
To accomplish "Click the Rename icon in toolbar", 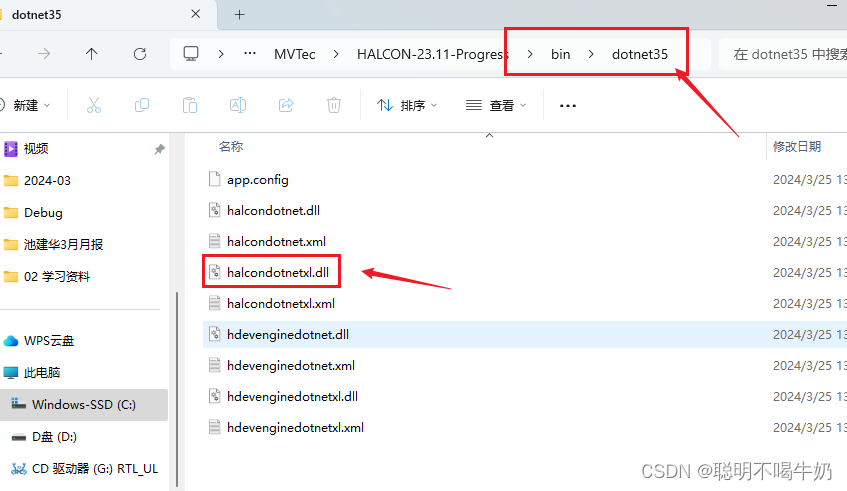I will [x=238, y=105].
